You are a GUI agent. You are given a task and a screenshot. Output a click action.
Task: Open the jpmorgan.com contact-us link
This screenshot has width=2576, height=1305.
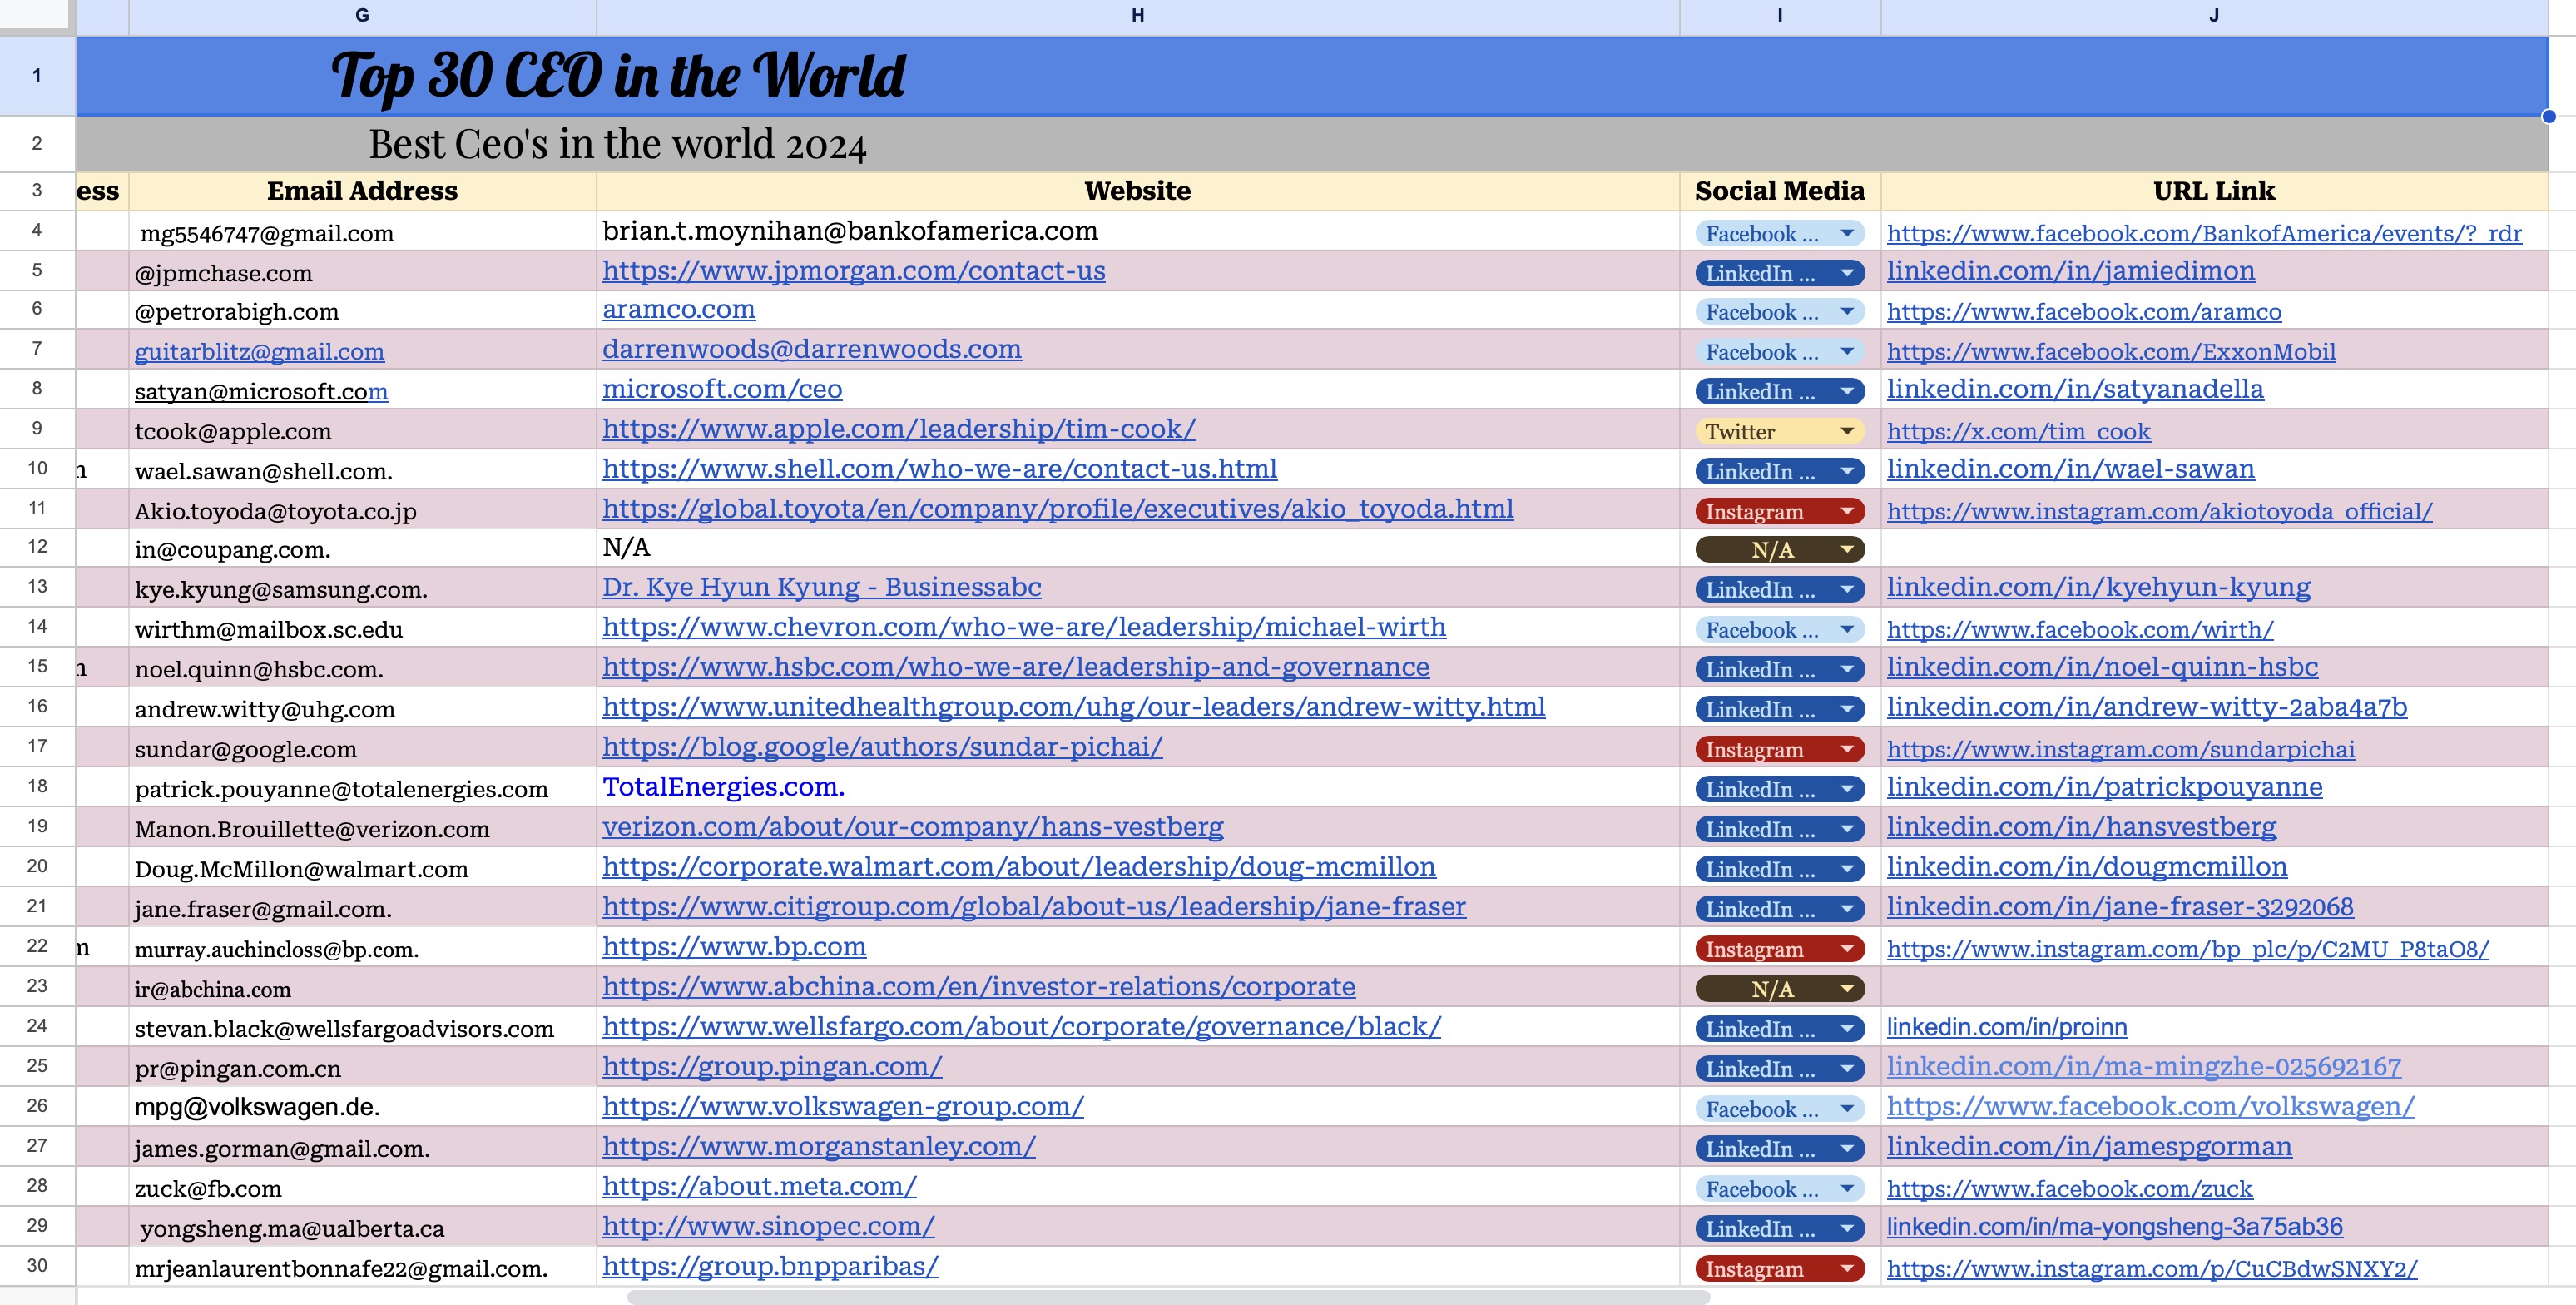(853, 271)
